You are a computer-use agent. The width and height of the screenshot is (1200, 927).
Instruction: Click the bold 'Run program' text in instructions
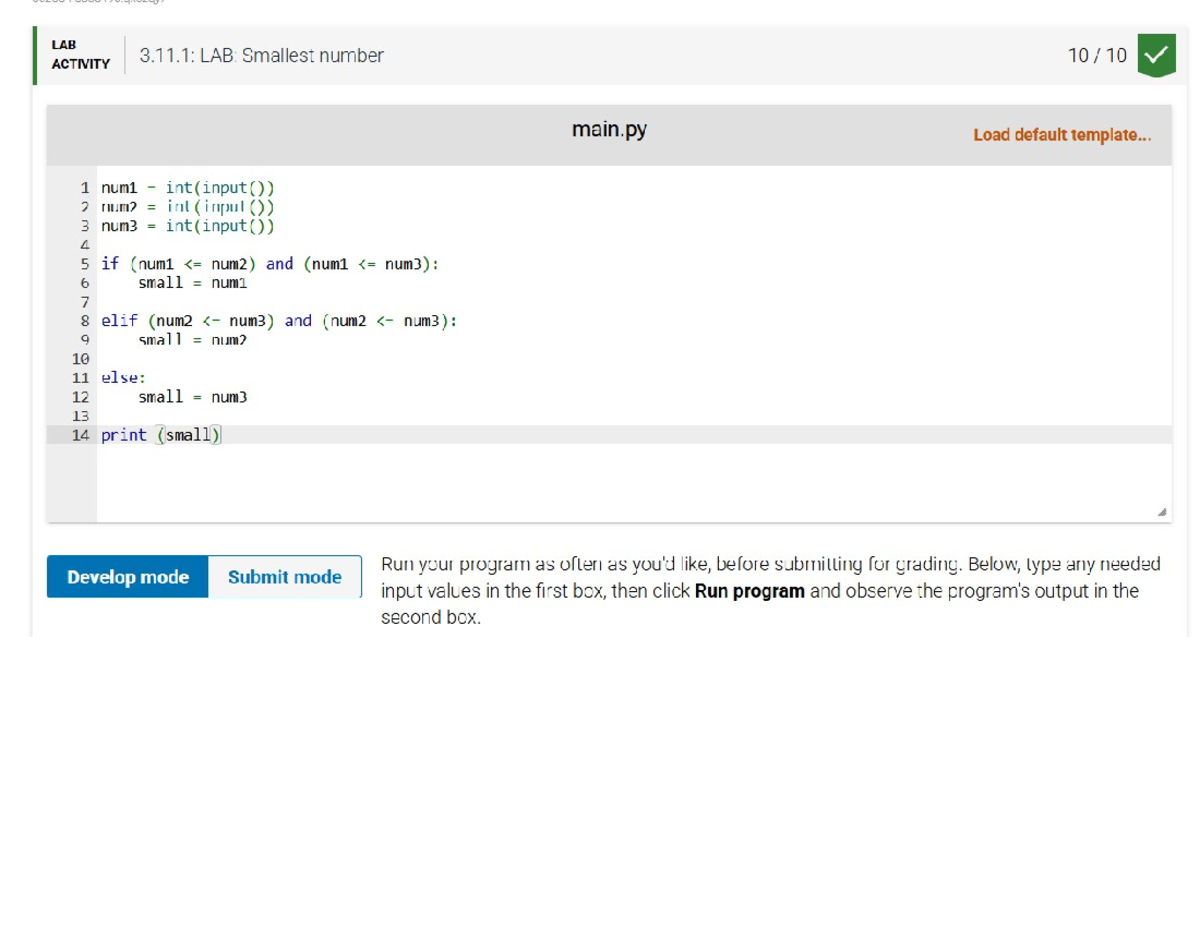coord(749,591)
